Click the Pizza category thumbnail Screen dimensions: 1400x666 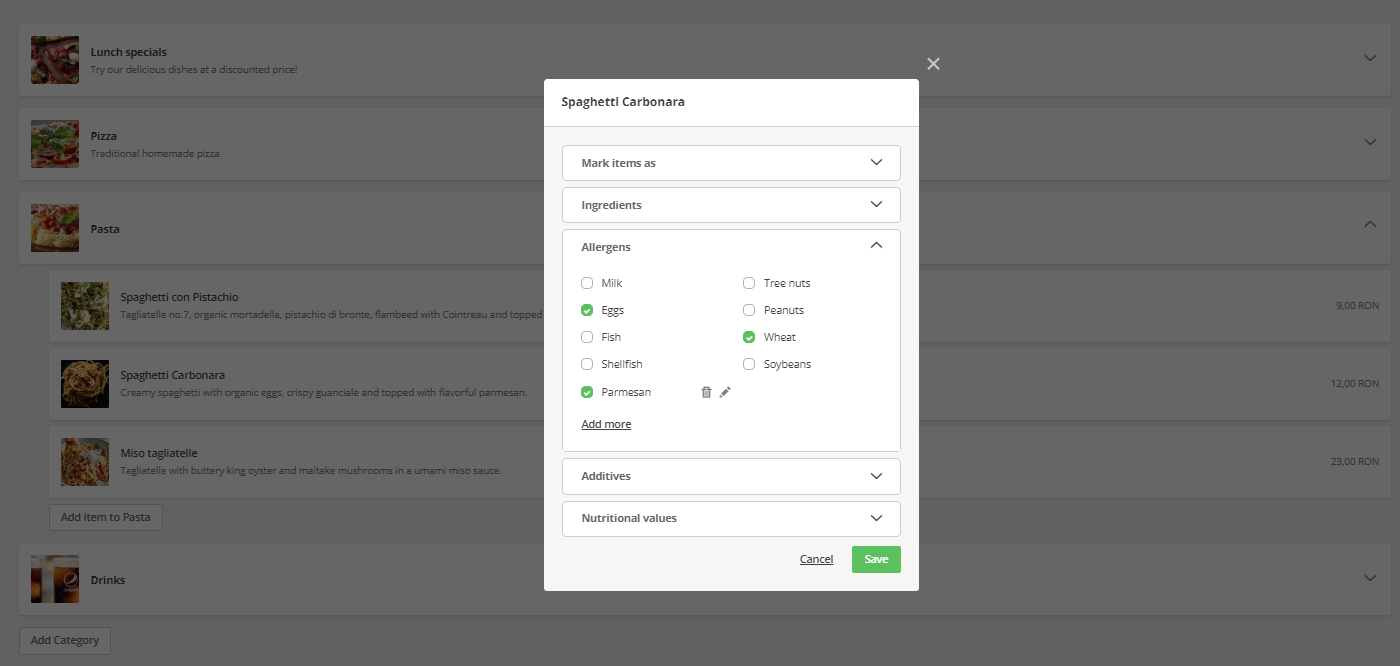54,143
